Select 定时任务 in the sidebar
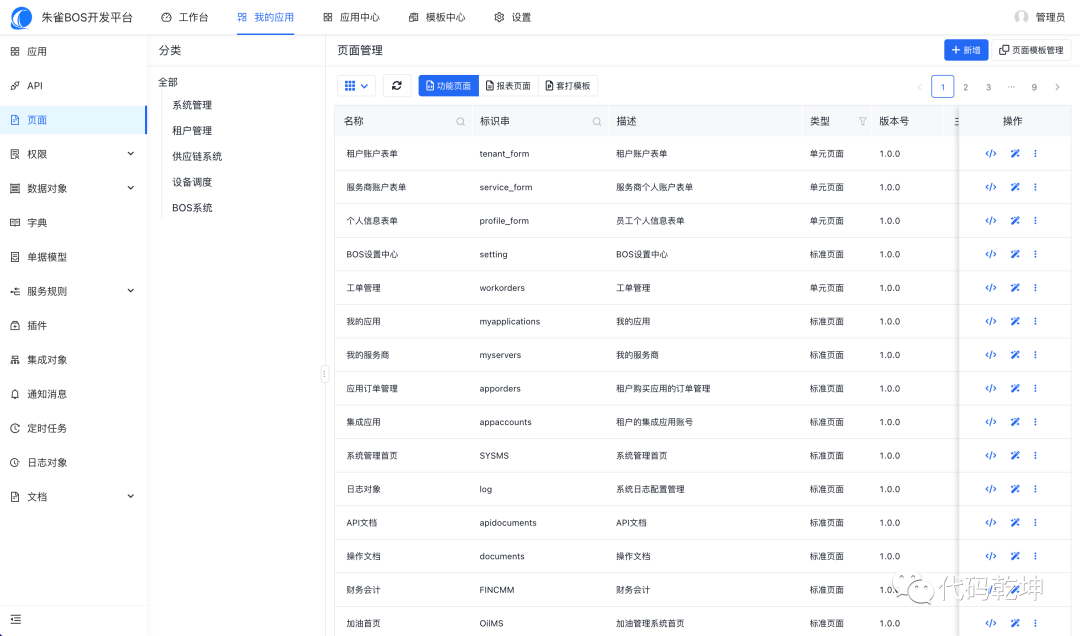The height and width of the screenshot is (636, 1080). pyautogui.click(x=73, y=428)
